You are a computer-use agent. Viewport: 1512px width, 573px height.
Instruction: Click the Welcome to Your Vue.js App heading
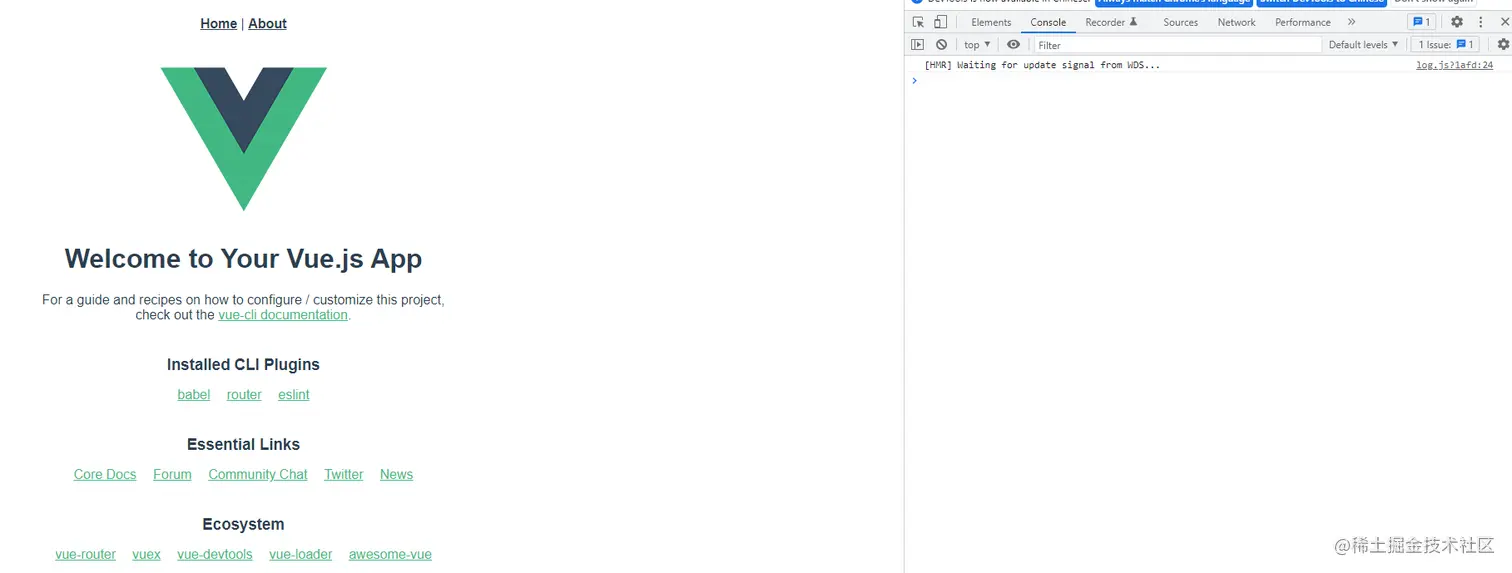click(x=243, y=259)
